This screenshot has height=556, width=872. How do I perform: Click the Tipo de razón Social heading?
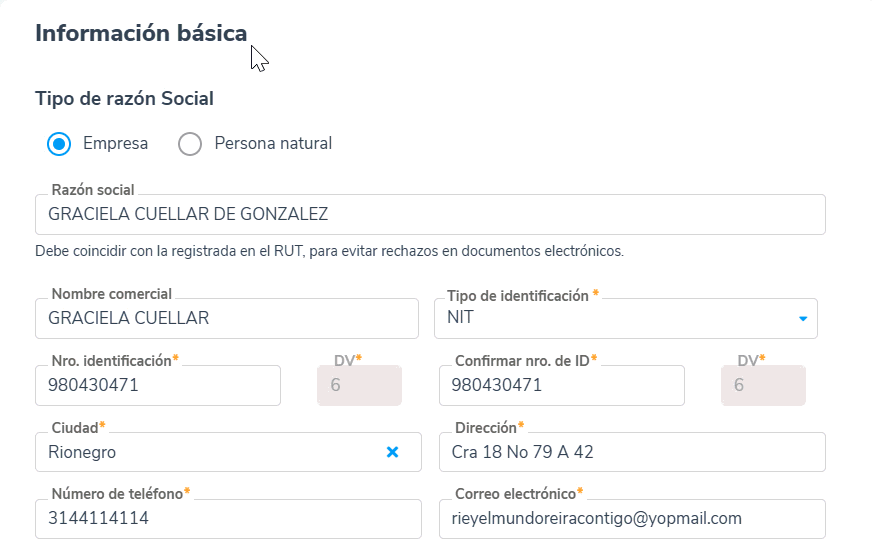point(124,98)
